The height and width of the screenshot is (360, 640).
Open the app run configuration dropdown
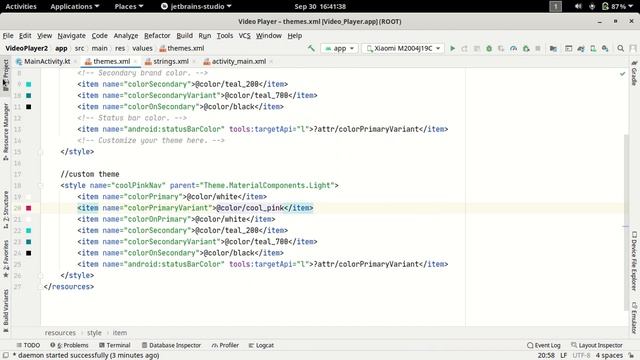point(339,48)
